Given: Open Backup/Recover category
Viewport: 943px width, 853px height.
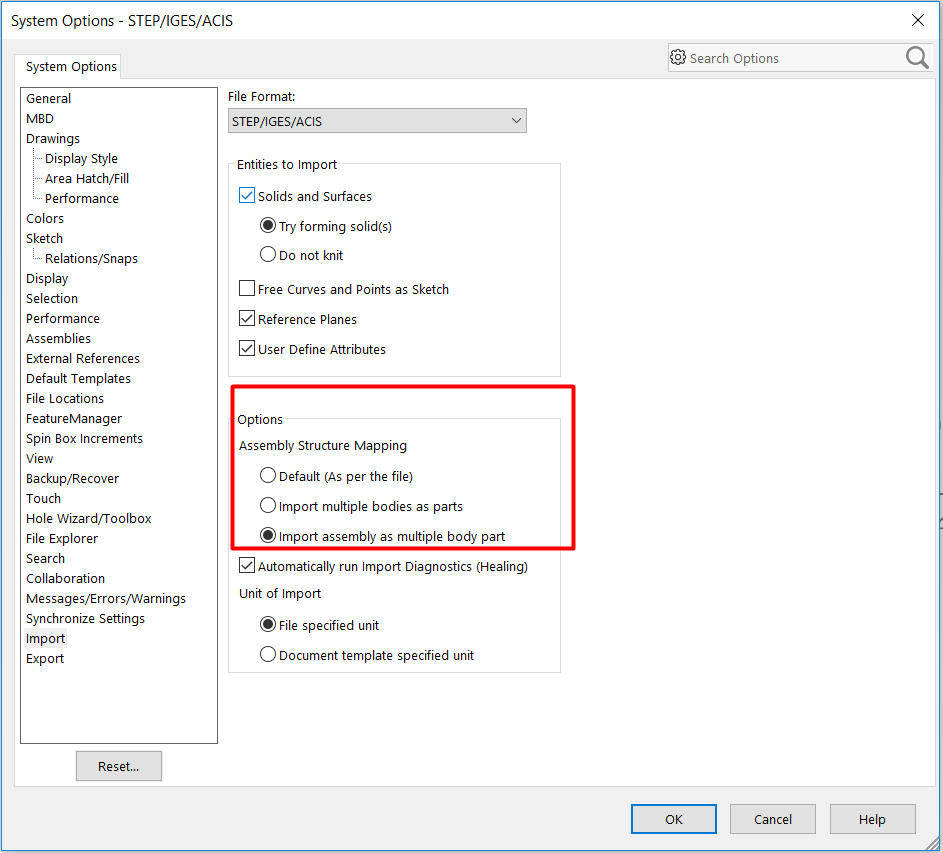Looking at the screenshot, I should (x=72, y=478).
